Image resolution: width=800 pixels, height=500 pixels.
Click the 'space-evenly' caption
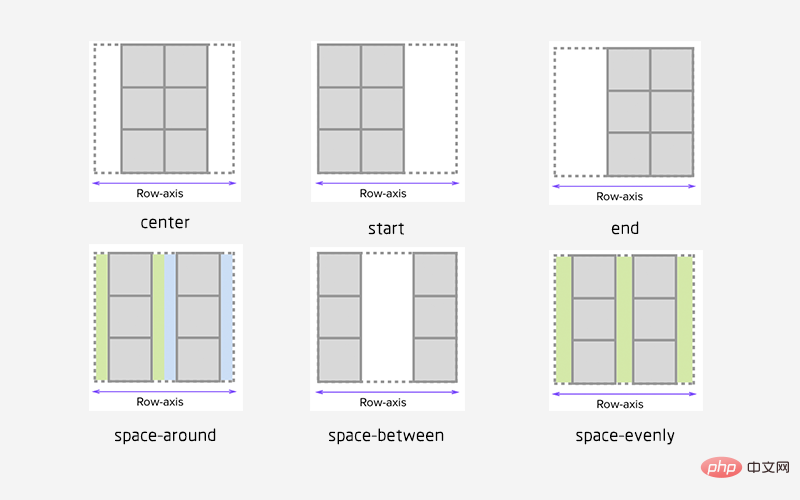tap(625, 435)
